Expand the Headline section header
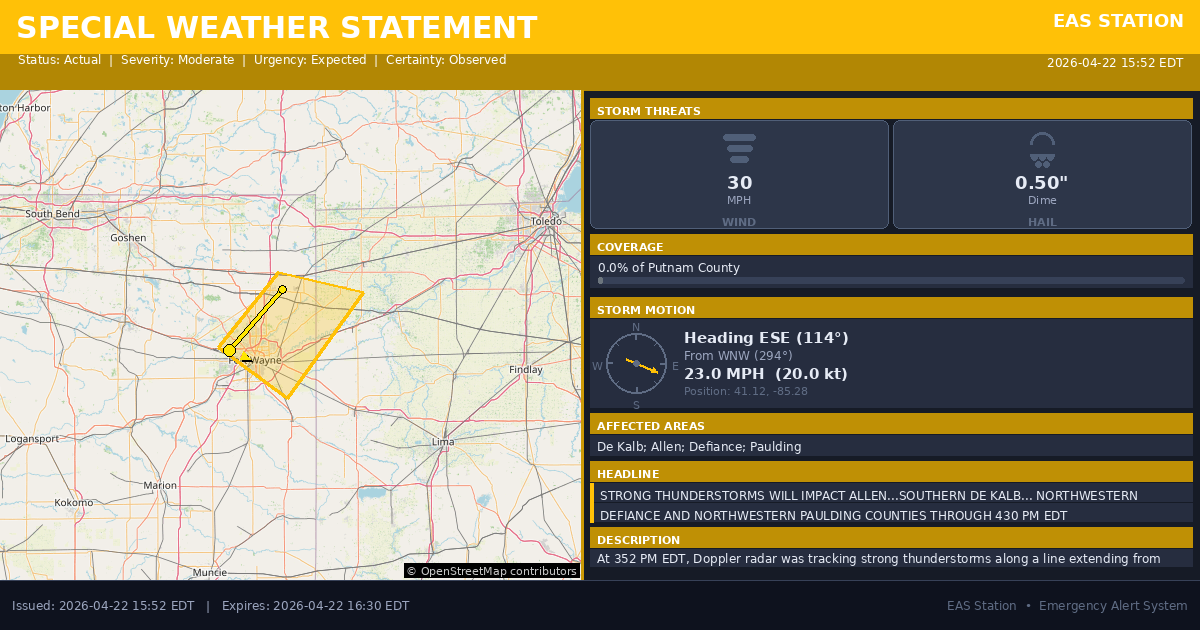This screenshot has width=1200, height=630. click(x=891, y=473)
